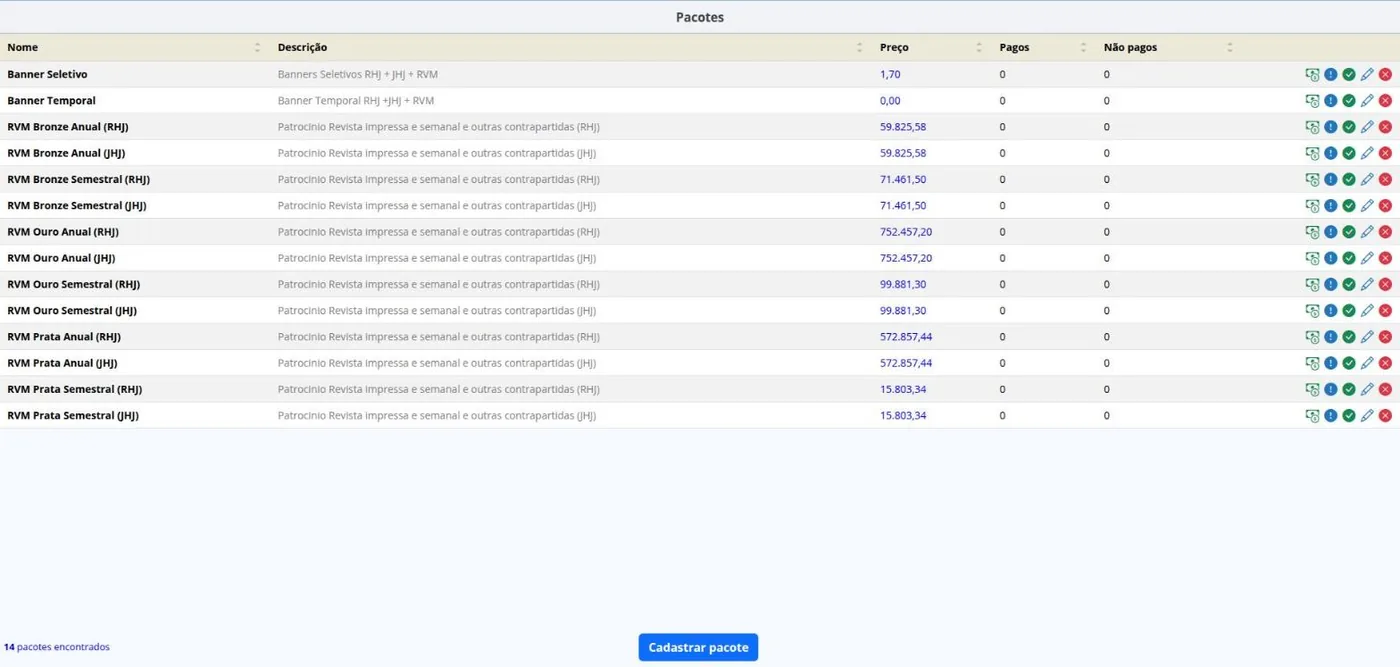Click the blue exclamation icon for RVM Prata Anual (JHJ)
1400x667 pixels.
(1331, 363)
